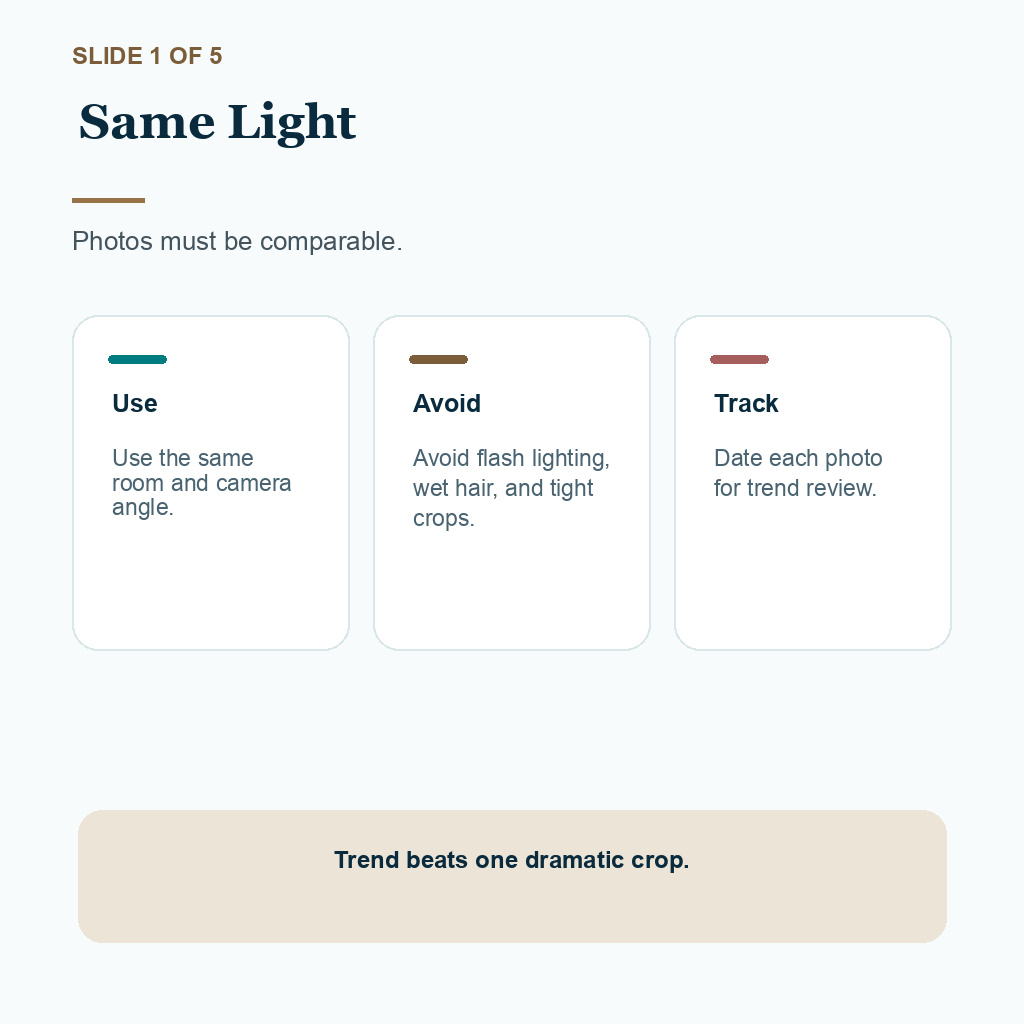Click the word 'crops.' in the Avoid card
Image resolution: width=1024 pixels, height=1024 pixels.
pyautogui.click(x=443, y=519)
